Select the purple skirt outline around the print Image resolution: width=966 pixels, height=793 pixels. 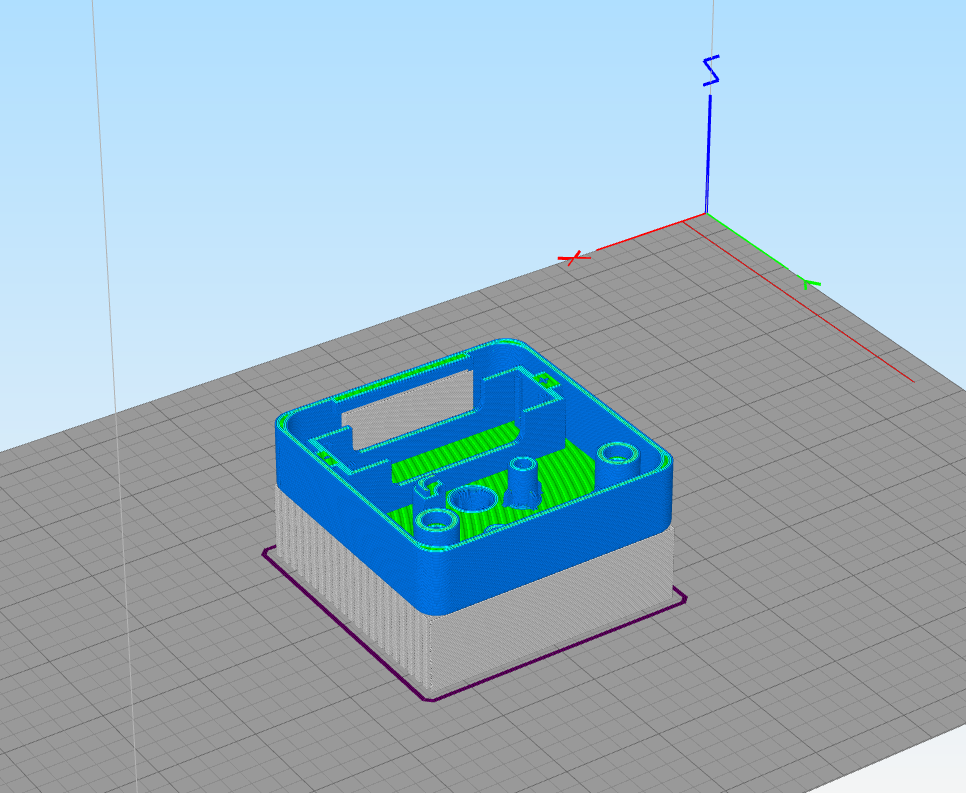(x=474, y=623)
